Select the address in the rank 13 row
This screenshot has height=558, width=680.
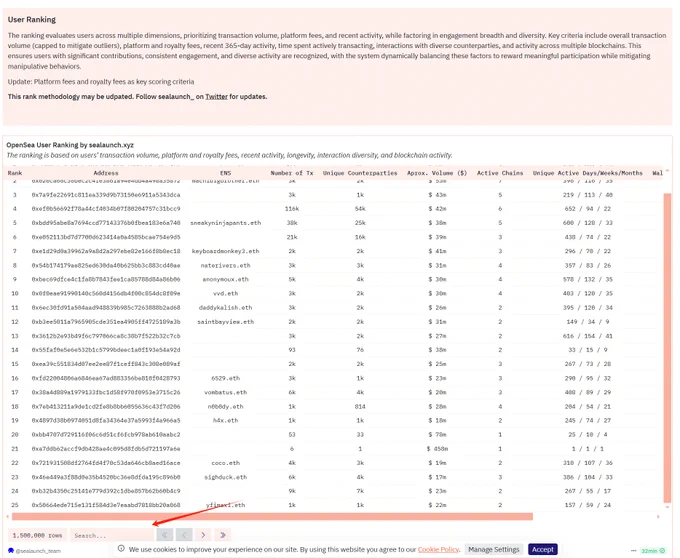click(x=106, y=336)
